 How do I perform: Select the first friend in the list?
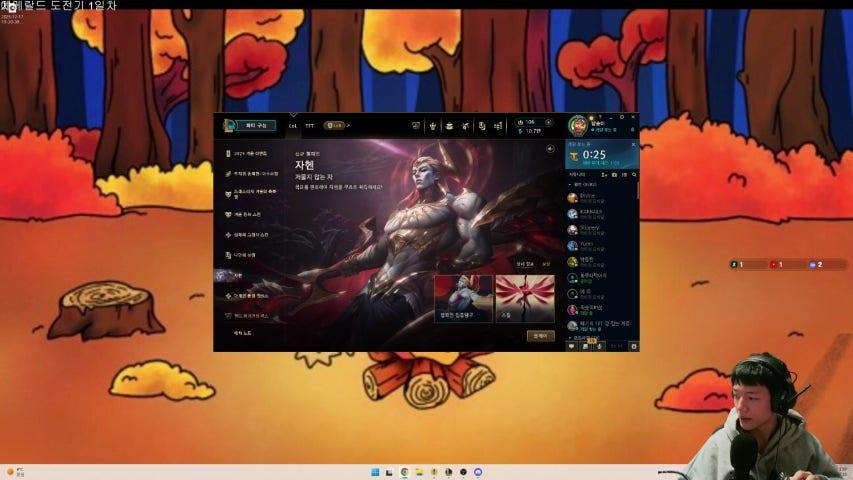pyautogui.click(x=601, y=198)
